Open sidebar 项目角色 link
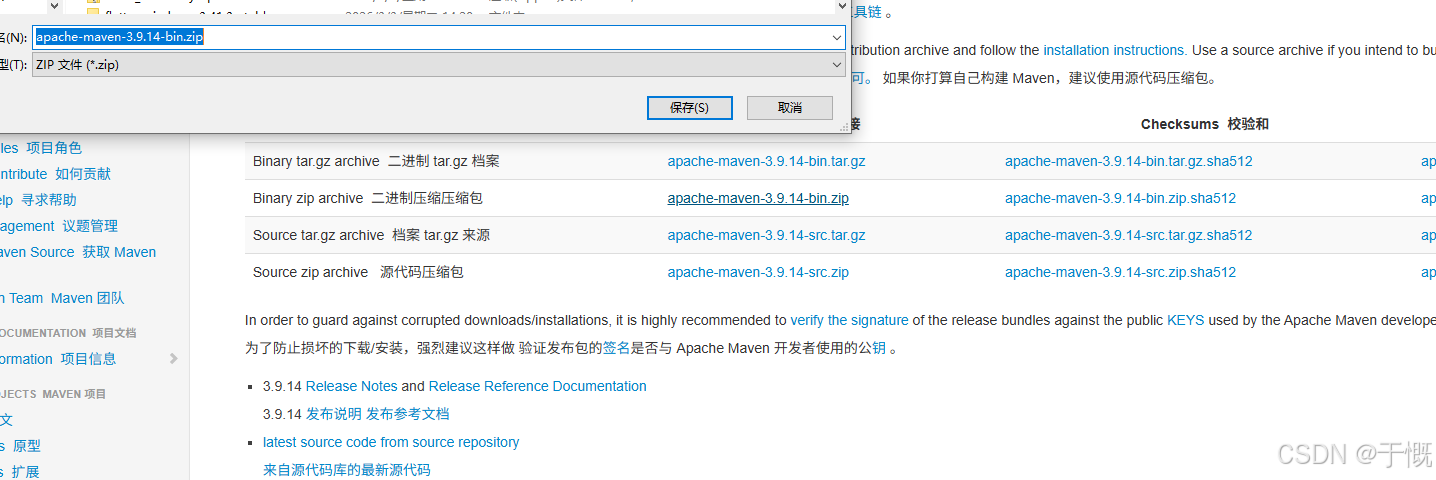Screen dimensions: 1436x480 tap(54, 148)
